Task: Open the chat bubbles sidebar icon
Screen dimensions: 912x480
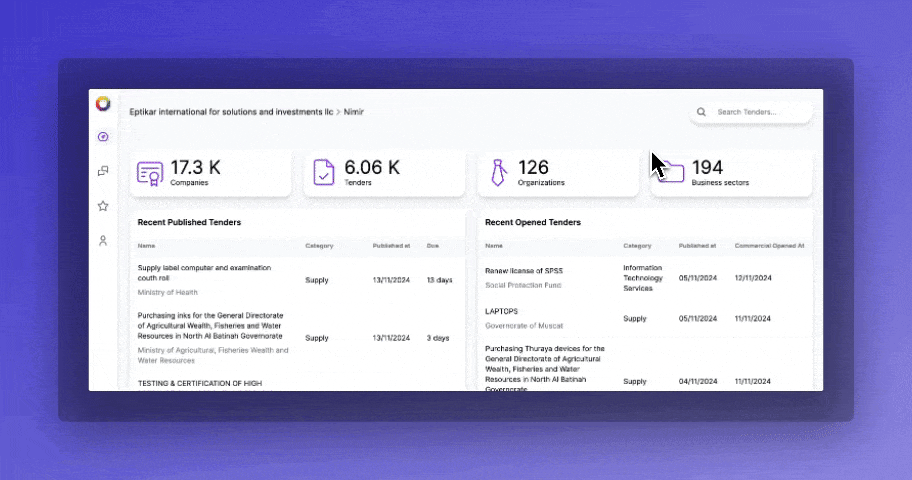Action: click(x=102, y=171)
